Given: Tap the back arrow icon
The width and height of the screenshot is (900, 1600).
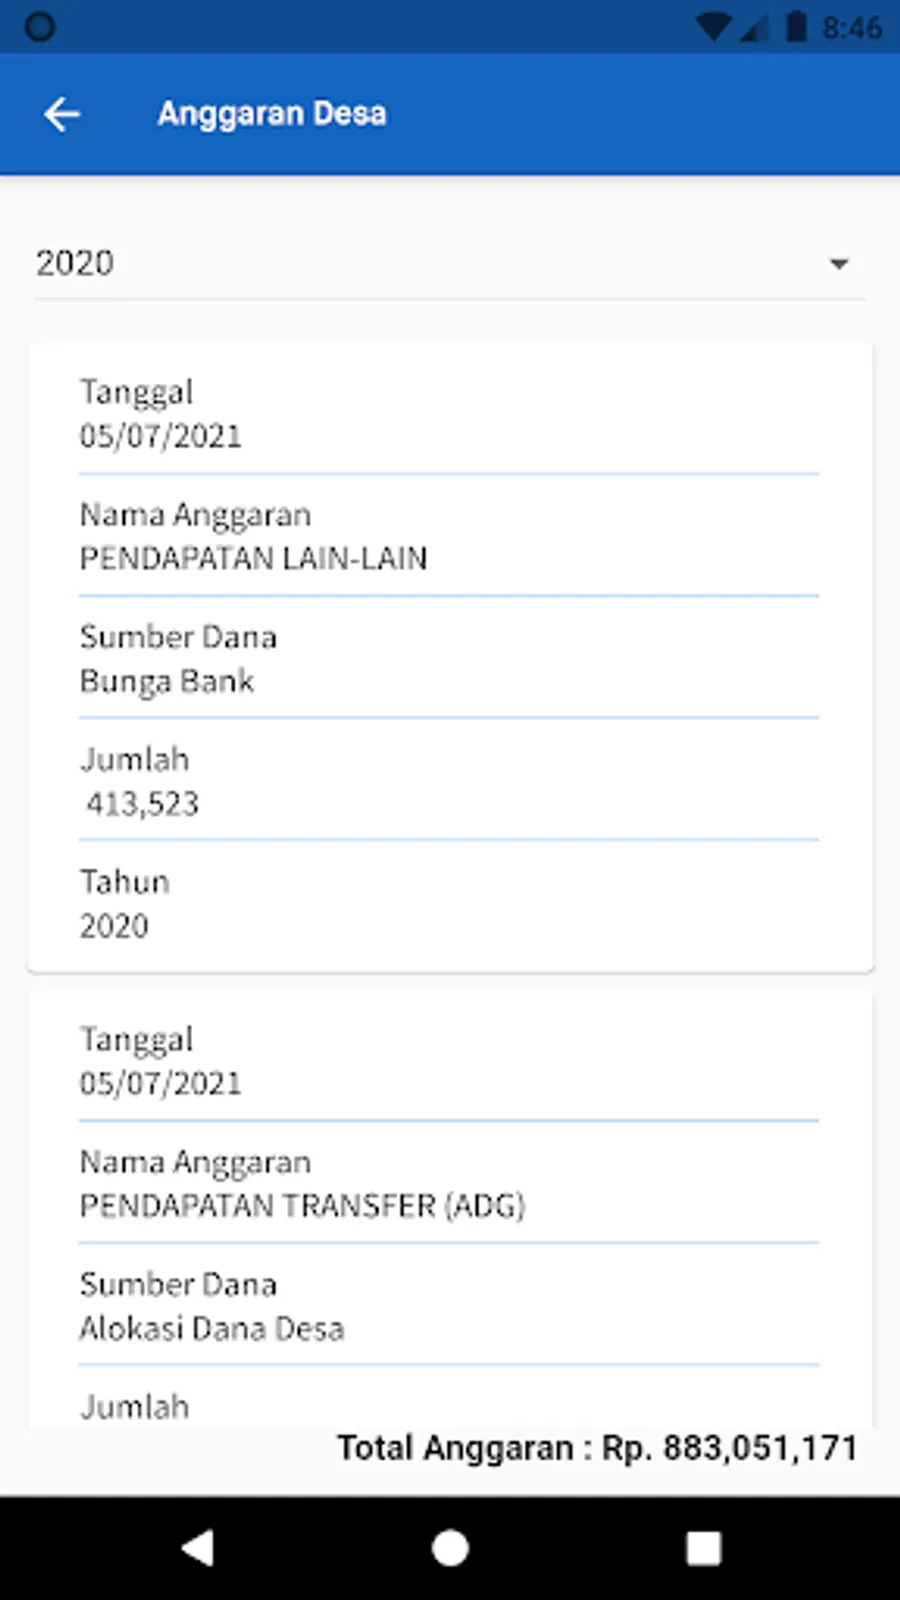Looking at the screenshot, I should coord(62,114).
